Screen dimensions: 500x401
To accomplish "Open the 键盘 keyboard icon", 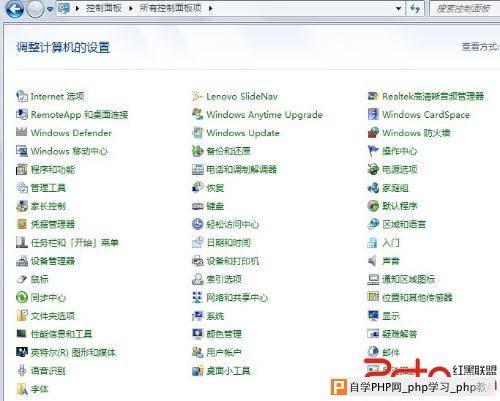I will (197, 206).
